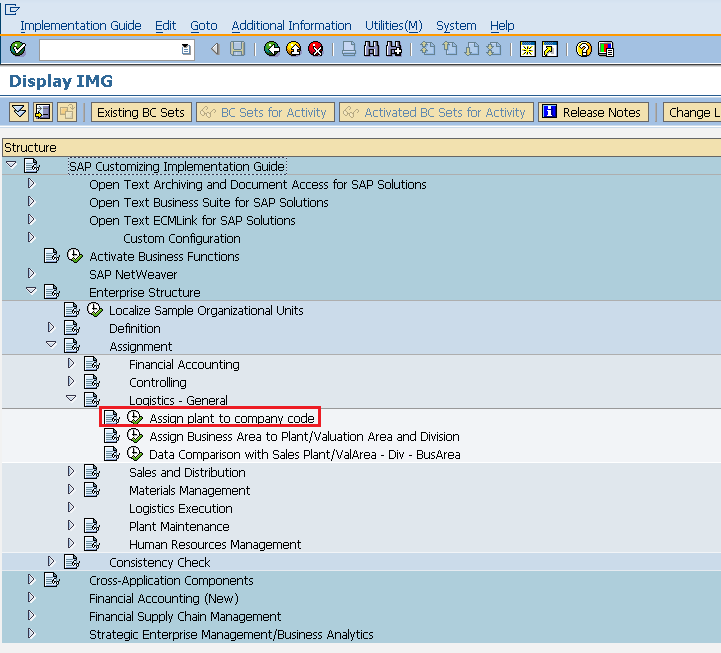Viewport: 721px width, 653px height.
Task: Click Activated BC Sets for Activity button
Action: [x=436, y=112]
